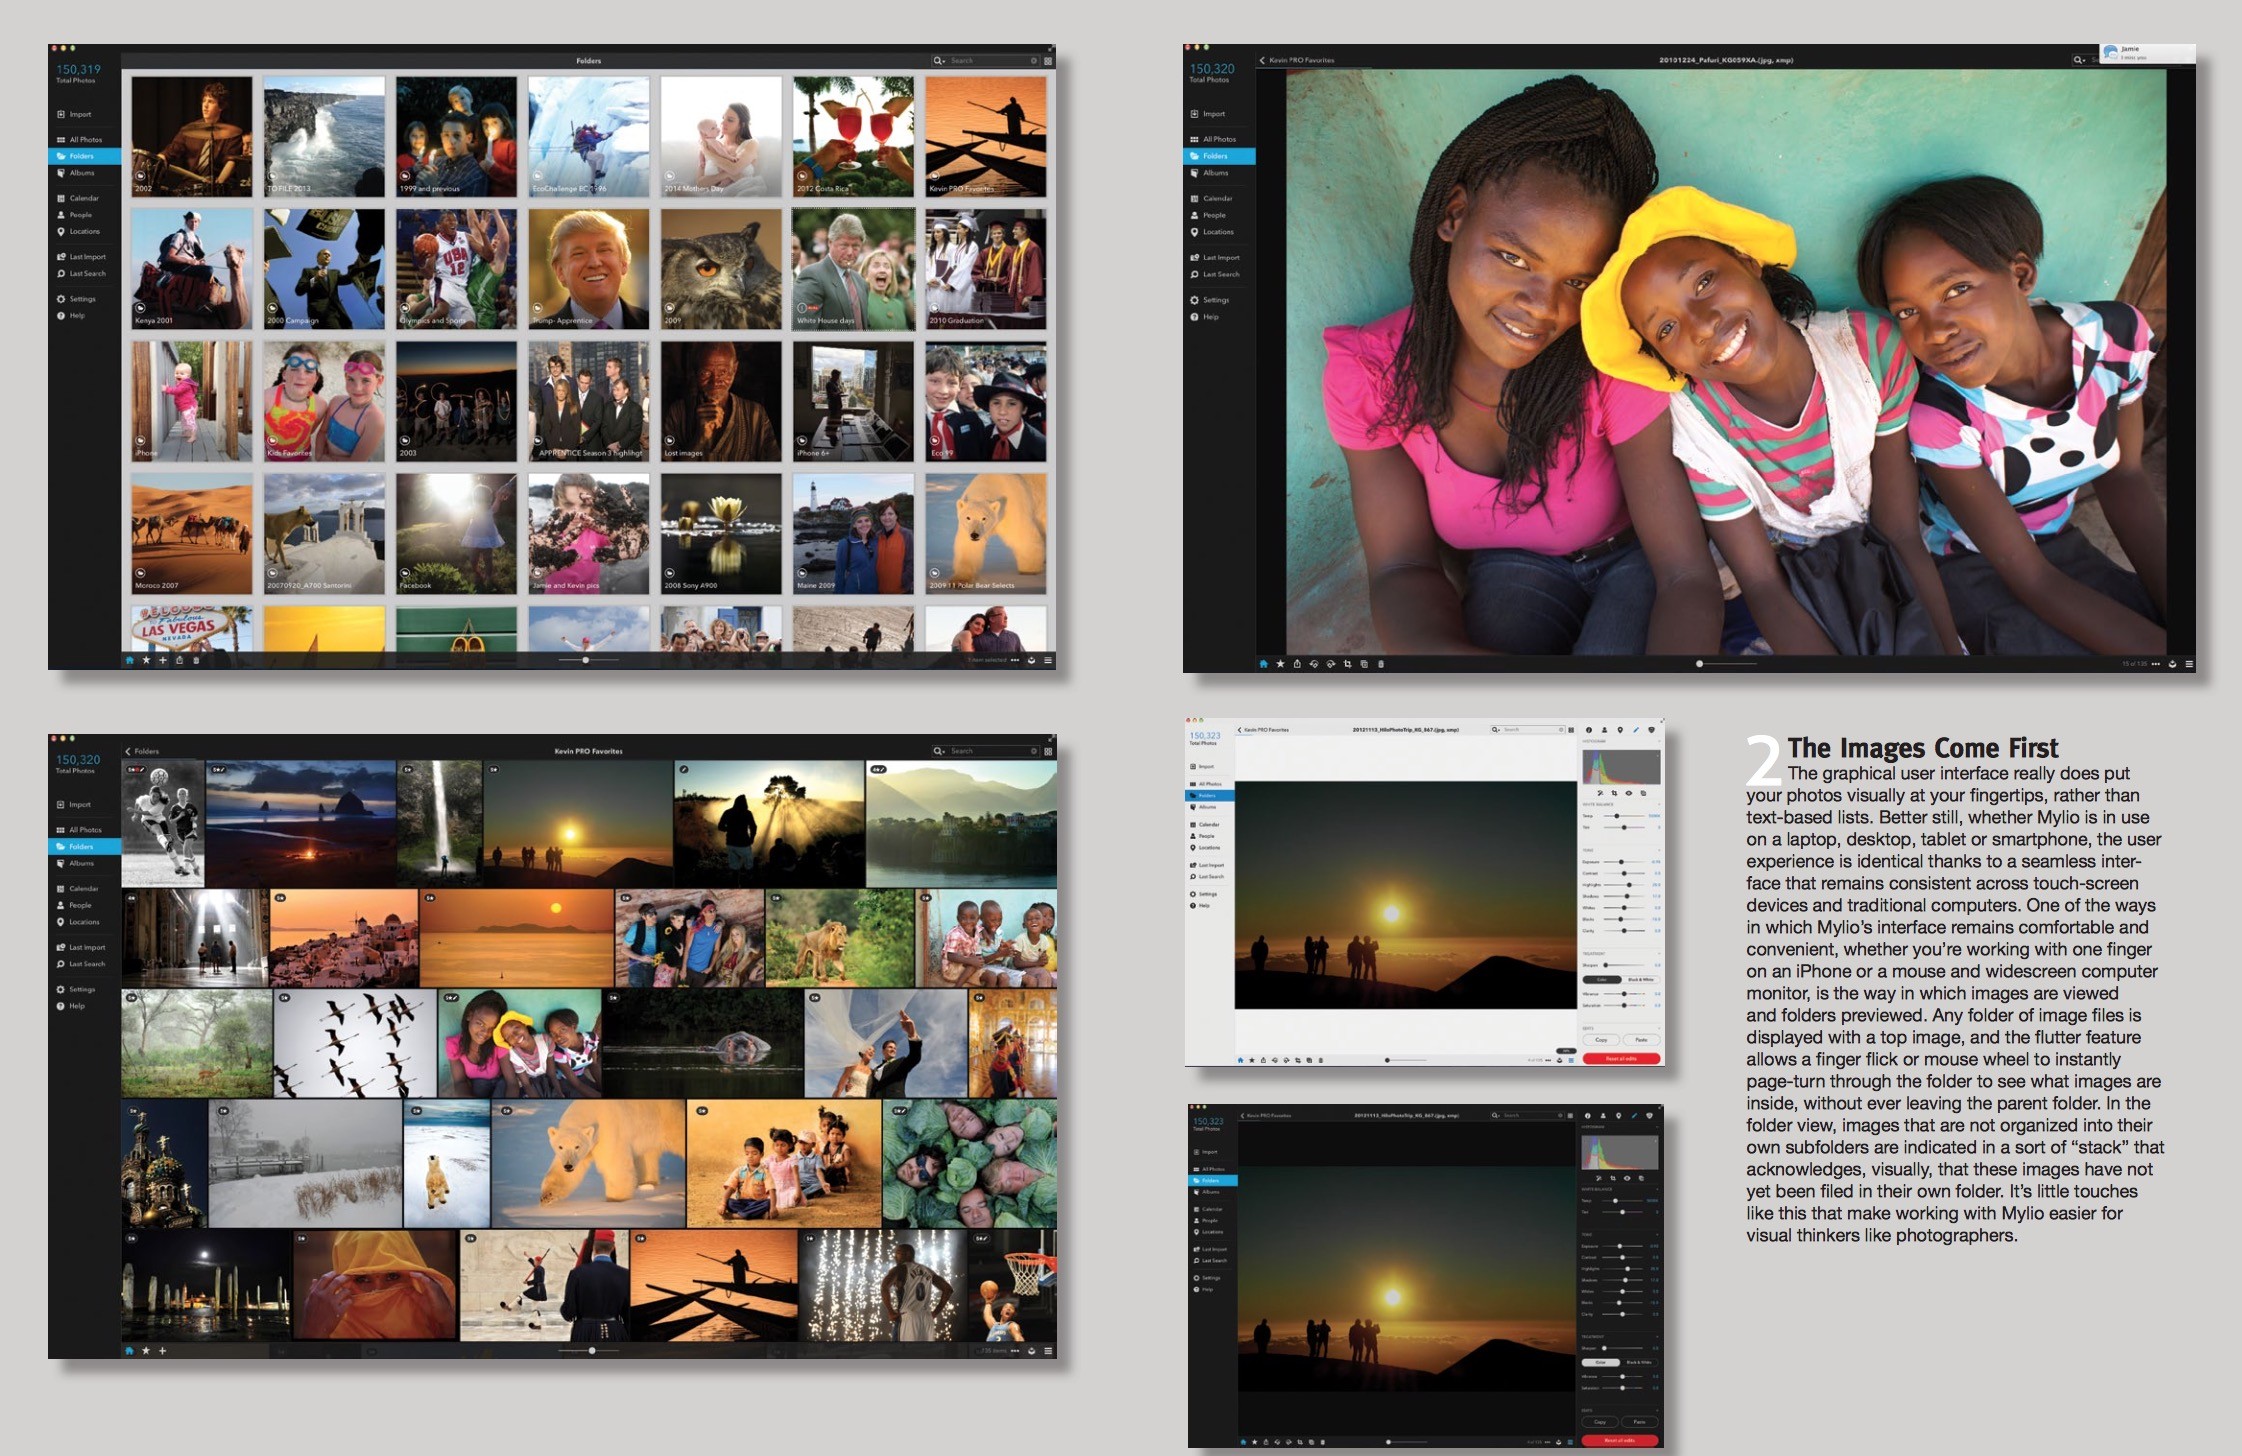Open the polar bear photo in the bottom-left grid window
2242x1456 pixels.
pyautogui.click(x=587, y=1163)
